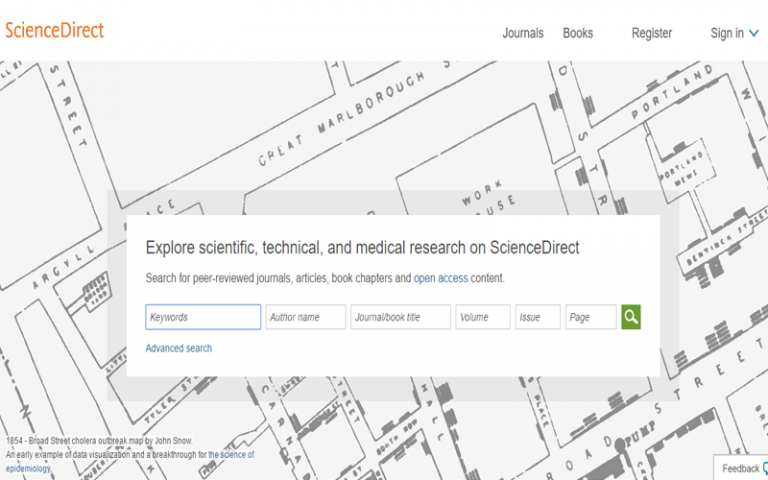The height and width of the screenshot is (480, 768).
Task: Click the Page number field
Action: pyautogui.click(x=590, y=317)
